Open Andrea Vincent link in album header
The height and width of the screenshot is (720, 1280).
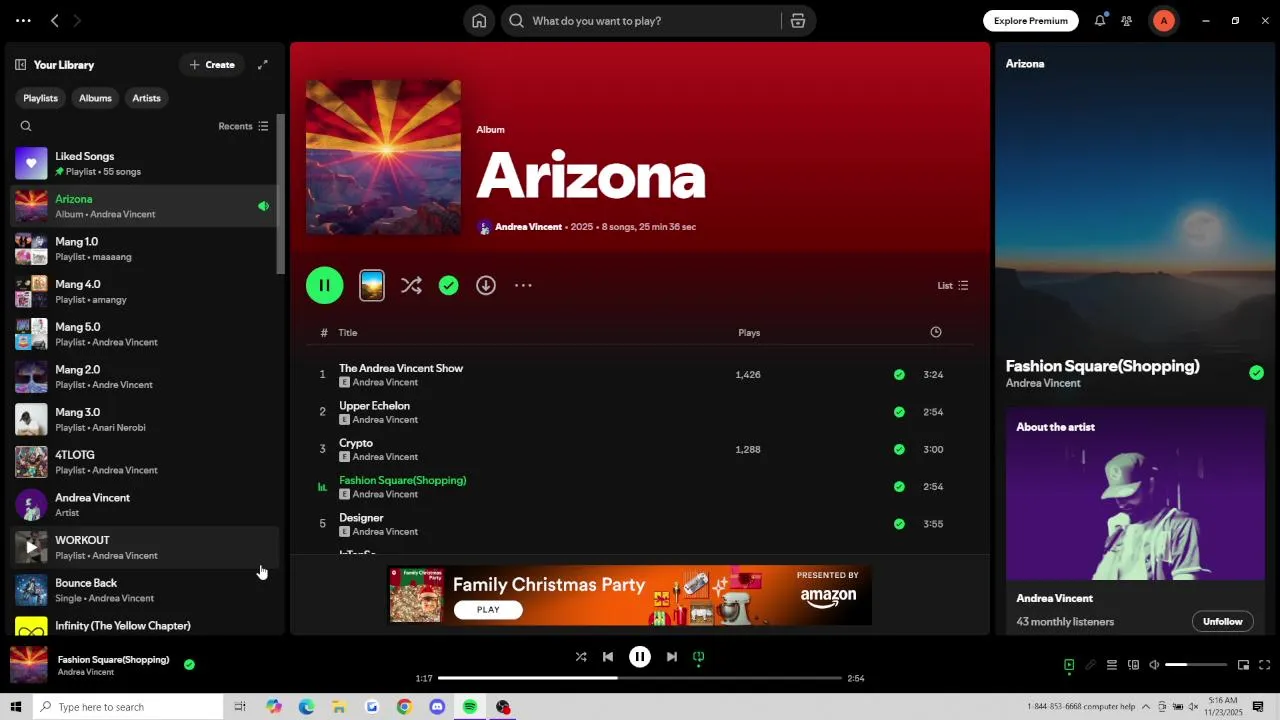pos(528,227)
